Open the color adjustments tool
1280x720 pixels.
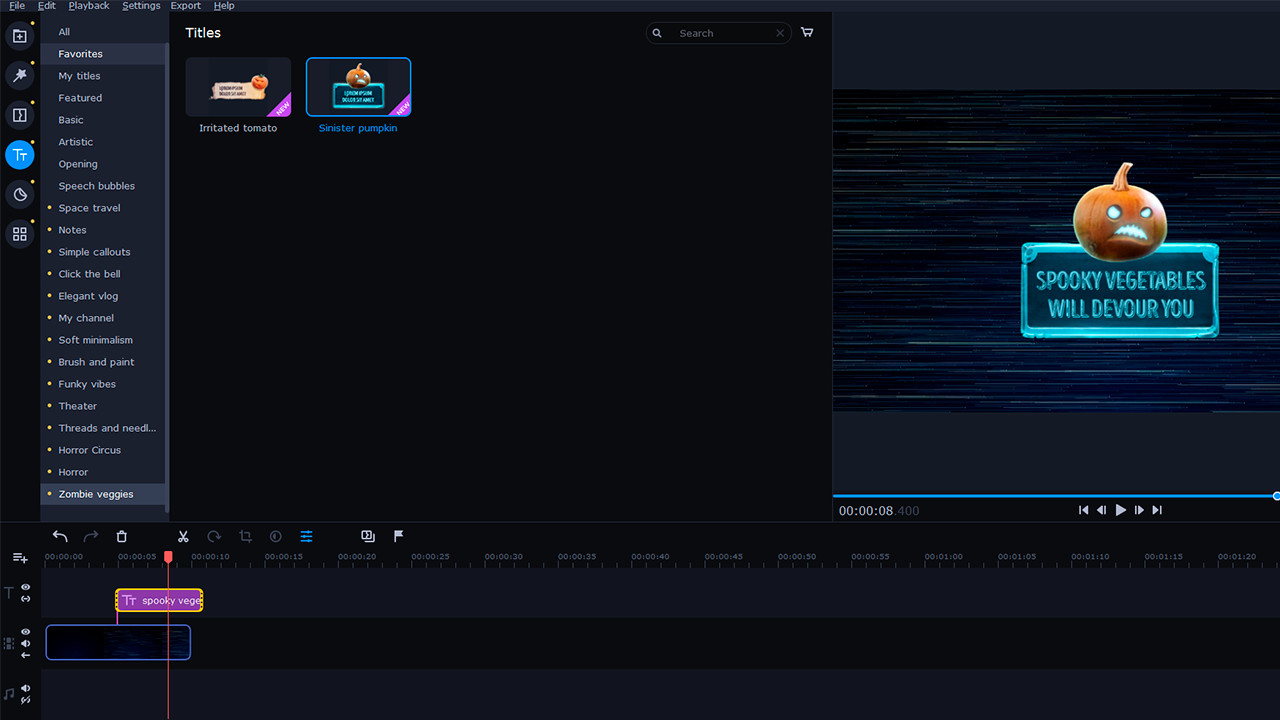tap(275, 536)
